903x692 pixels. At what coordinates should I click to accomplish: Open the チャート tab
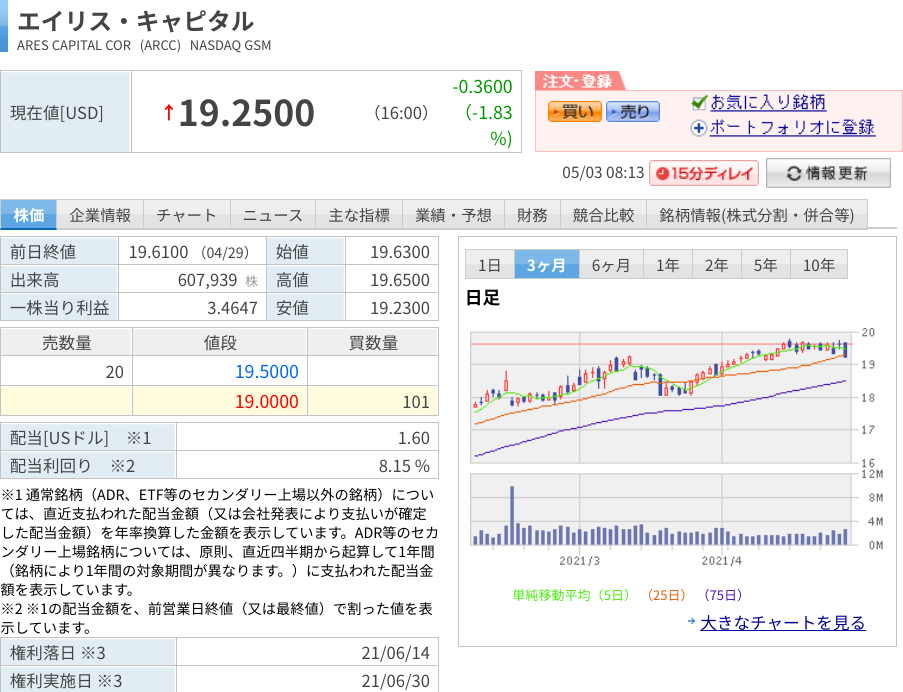tap(187, 215)
